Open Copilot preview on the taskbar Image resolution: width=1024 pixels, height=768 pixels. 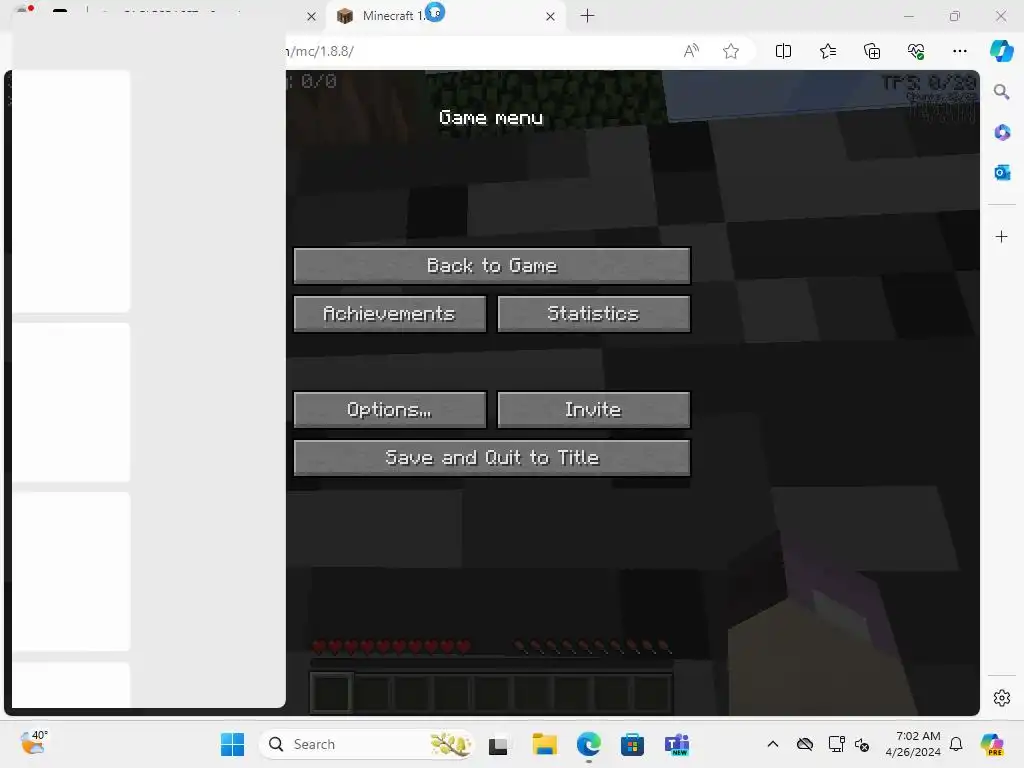click(x=993, y=744)
